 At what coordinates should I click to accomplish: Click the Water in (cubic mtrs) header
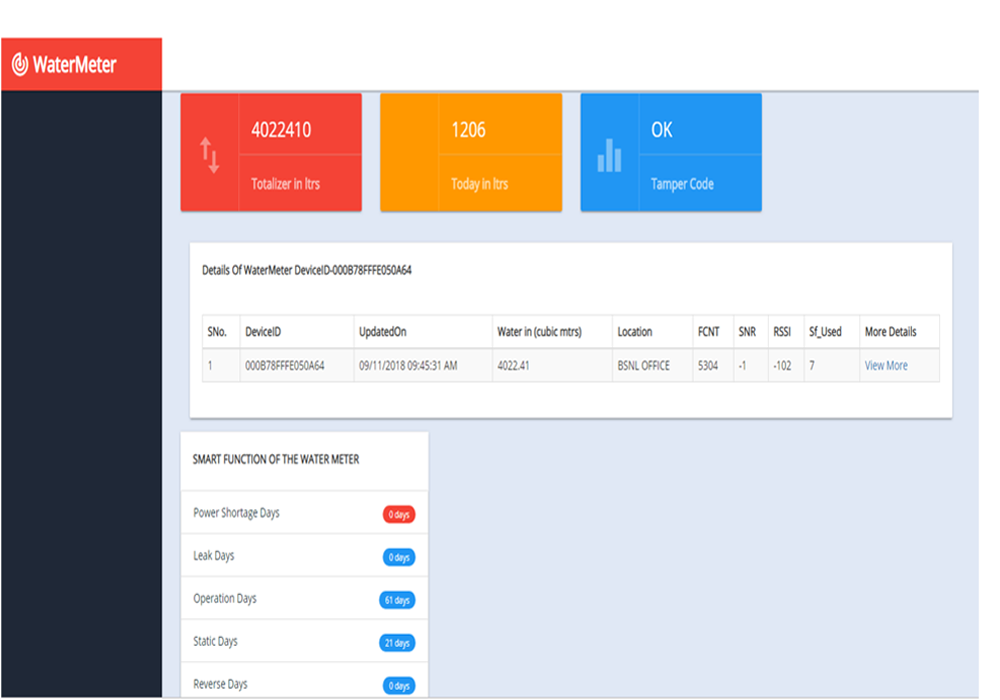click(539, 332)
